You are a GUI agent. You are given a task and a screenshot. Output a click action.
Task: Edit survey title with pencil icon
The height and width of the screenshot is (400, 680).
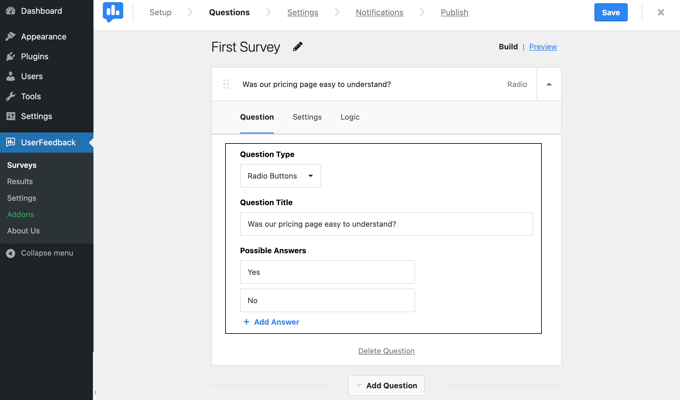pyautogui.click(x=298, y=46)
